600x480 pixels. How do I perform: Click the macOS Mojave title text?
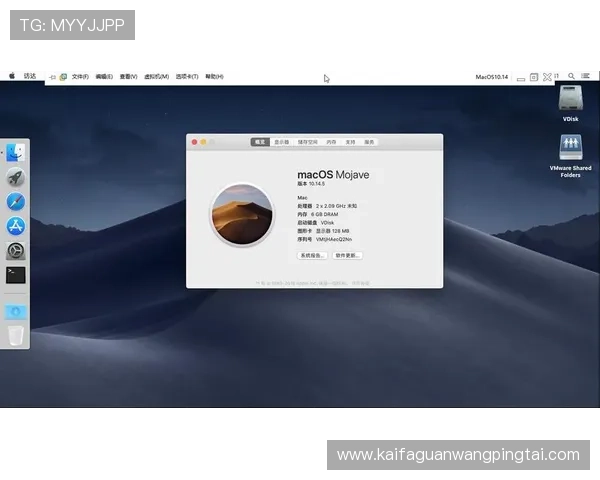333,175
